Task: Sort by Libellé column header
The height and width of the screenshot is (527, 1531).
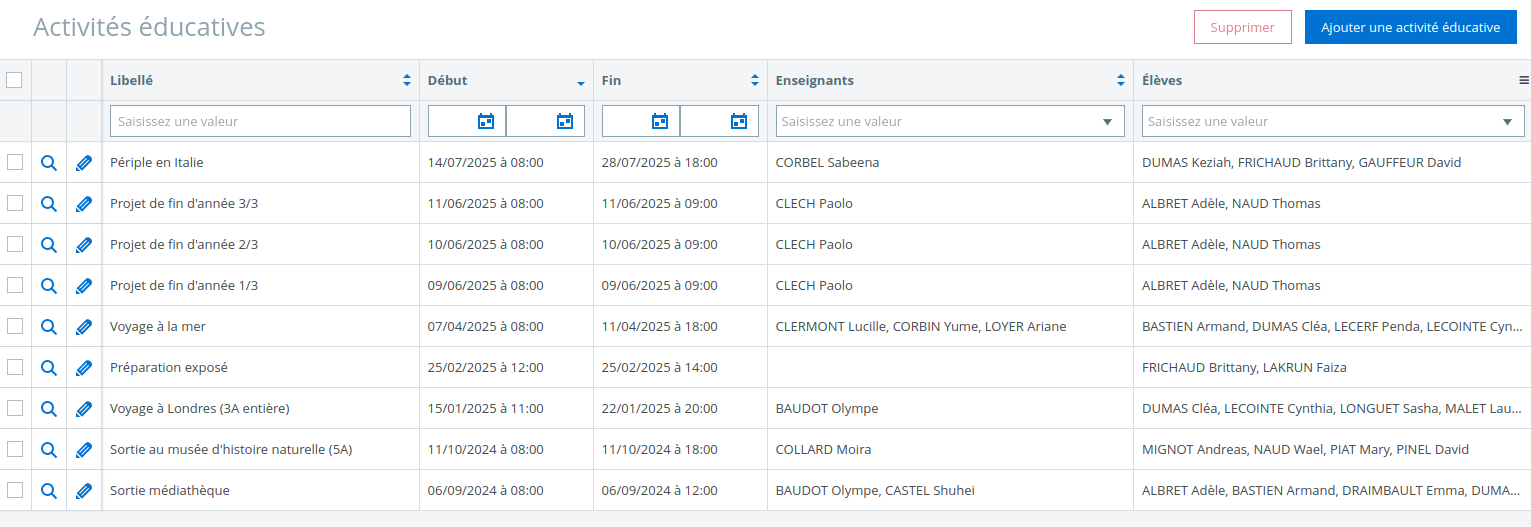Action: [406, 80]
